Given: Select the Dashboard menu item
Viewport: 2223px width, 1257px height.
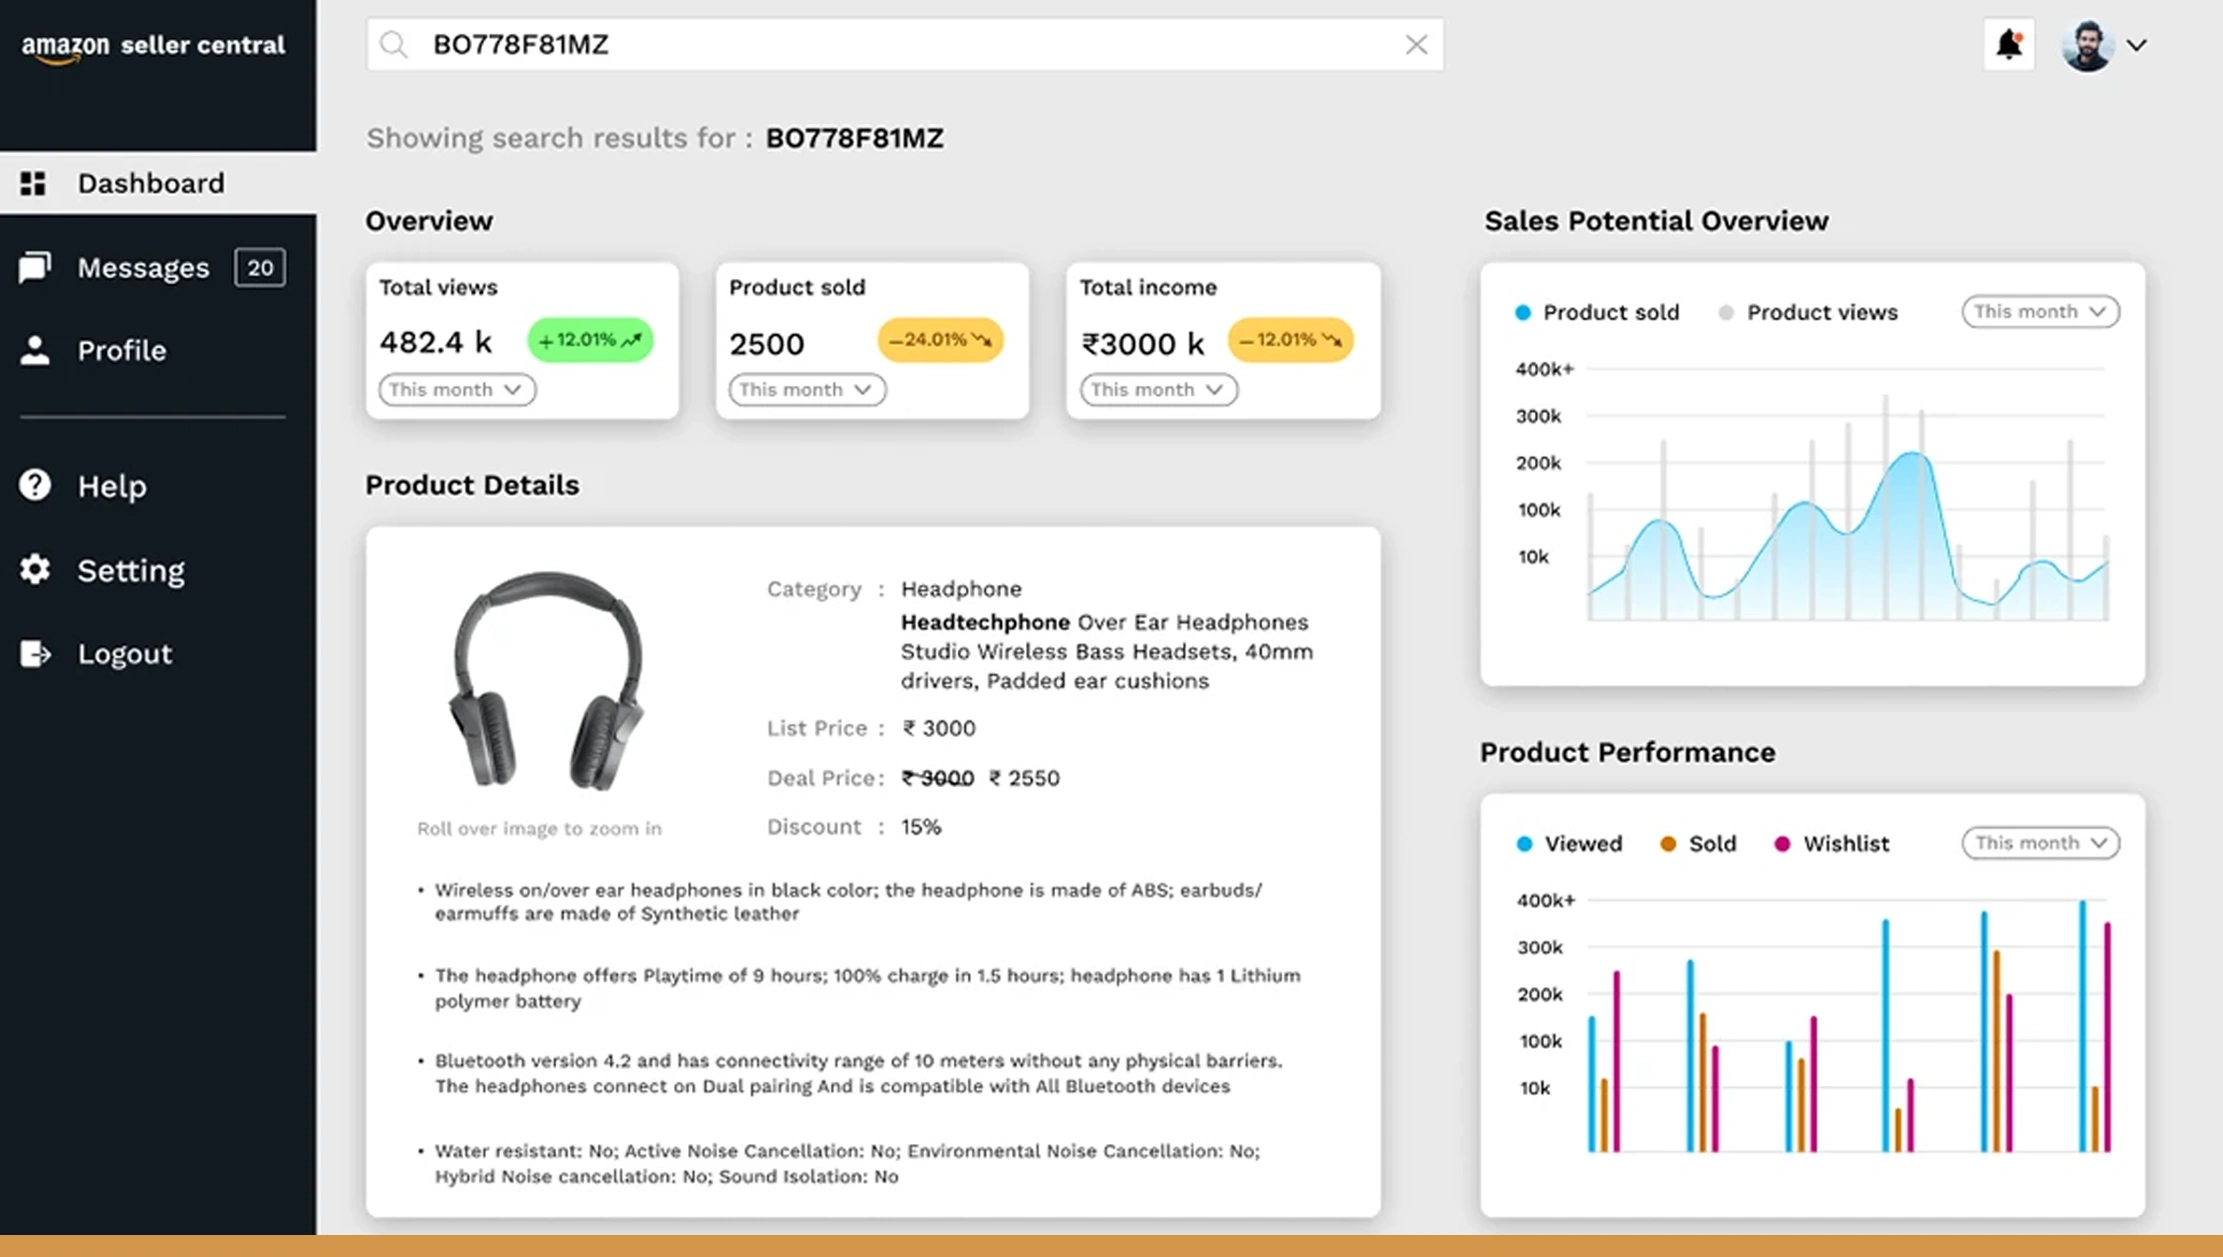Looking at the screenshot, I should pos(151,183).
